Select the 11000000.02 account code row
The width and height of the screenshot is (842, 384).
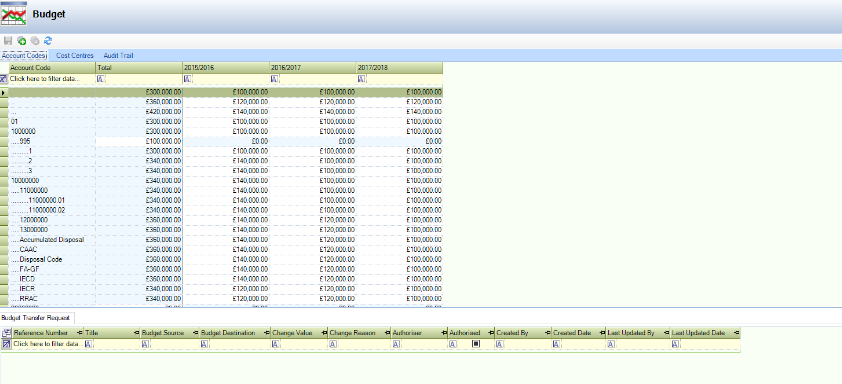(52, 210)
